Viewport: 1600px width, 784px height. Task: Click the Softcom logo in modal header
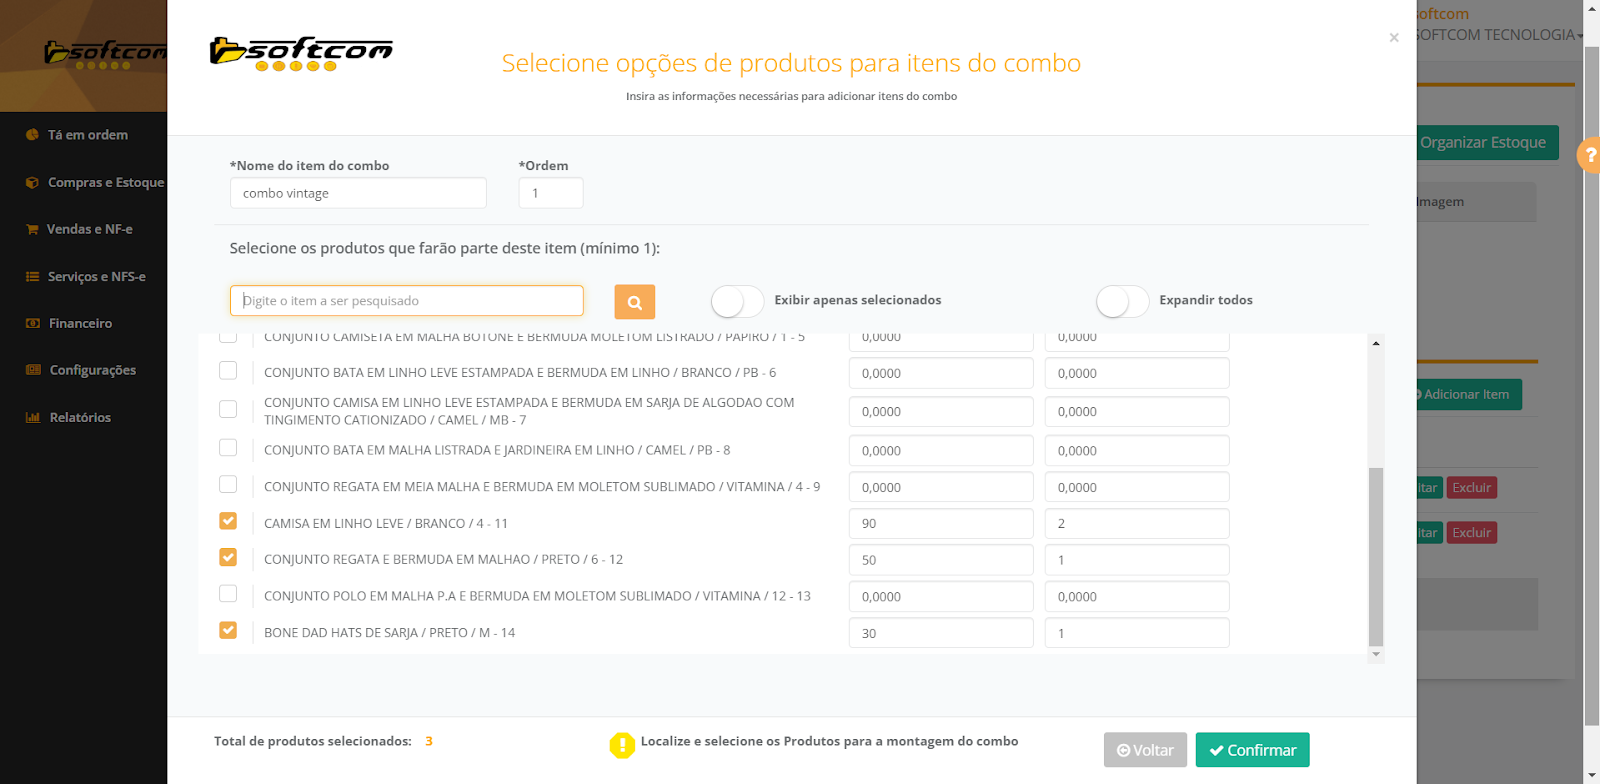coord(301,54)
